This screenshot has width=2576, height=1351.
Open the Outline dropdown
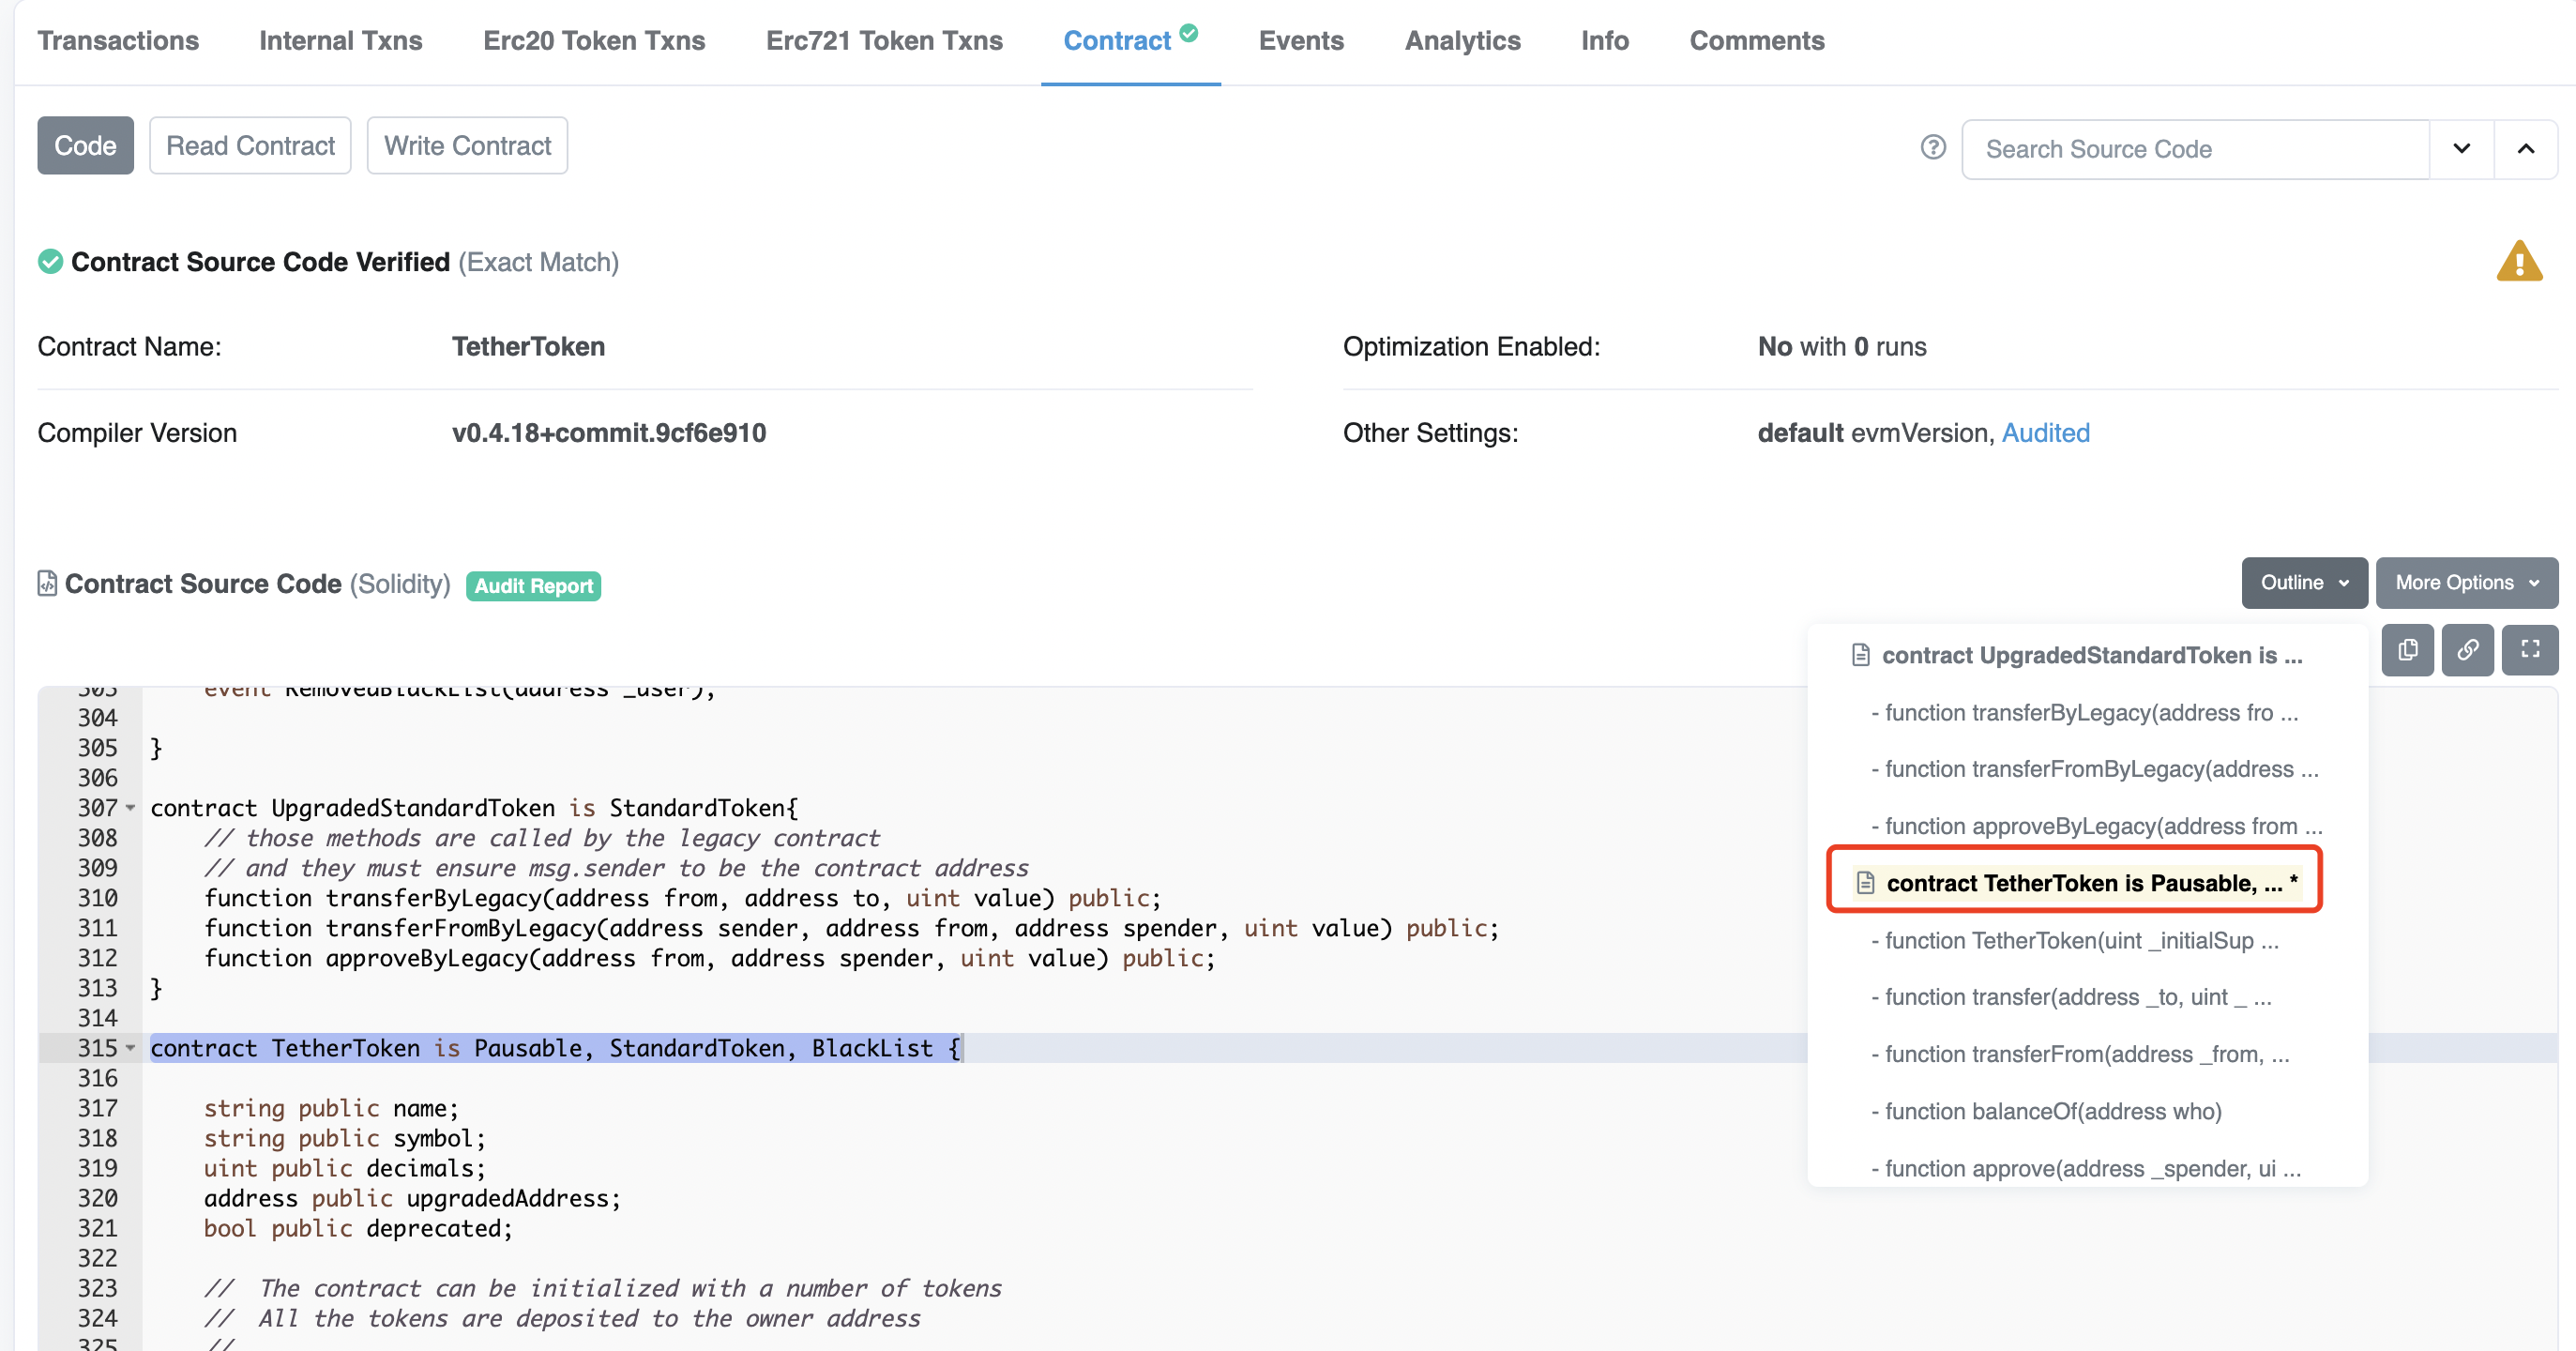click(2304, 583)
